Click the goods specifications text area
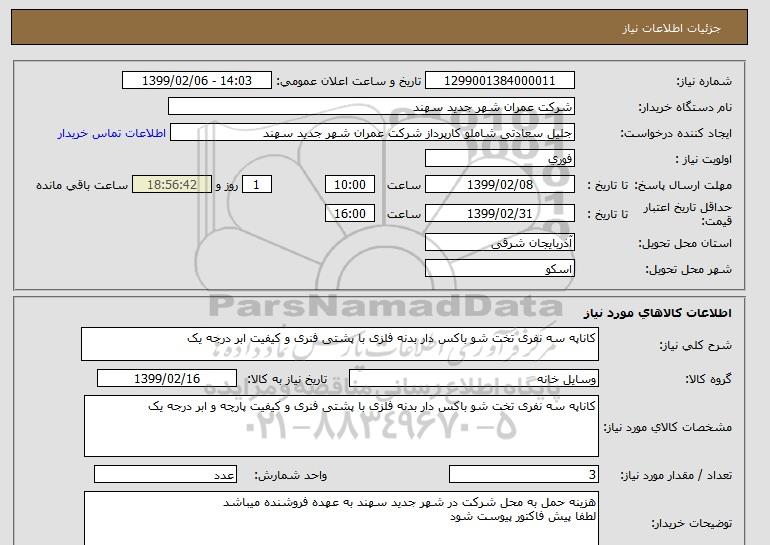The width and height of the screenshot is (770, 545). point(341,426)
